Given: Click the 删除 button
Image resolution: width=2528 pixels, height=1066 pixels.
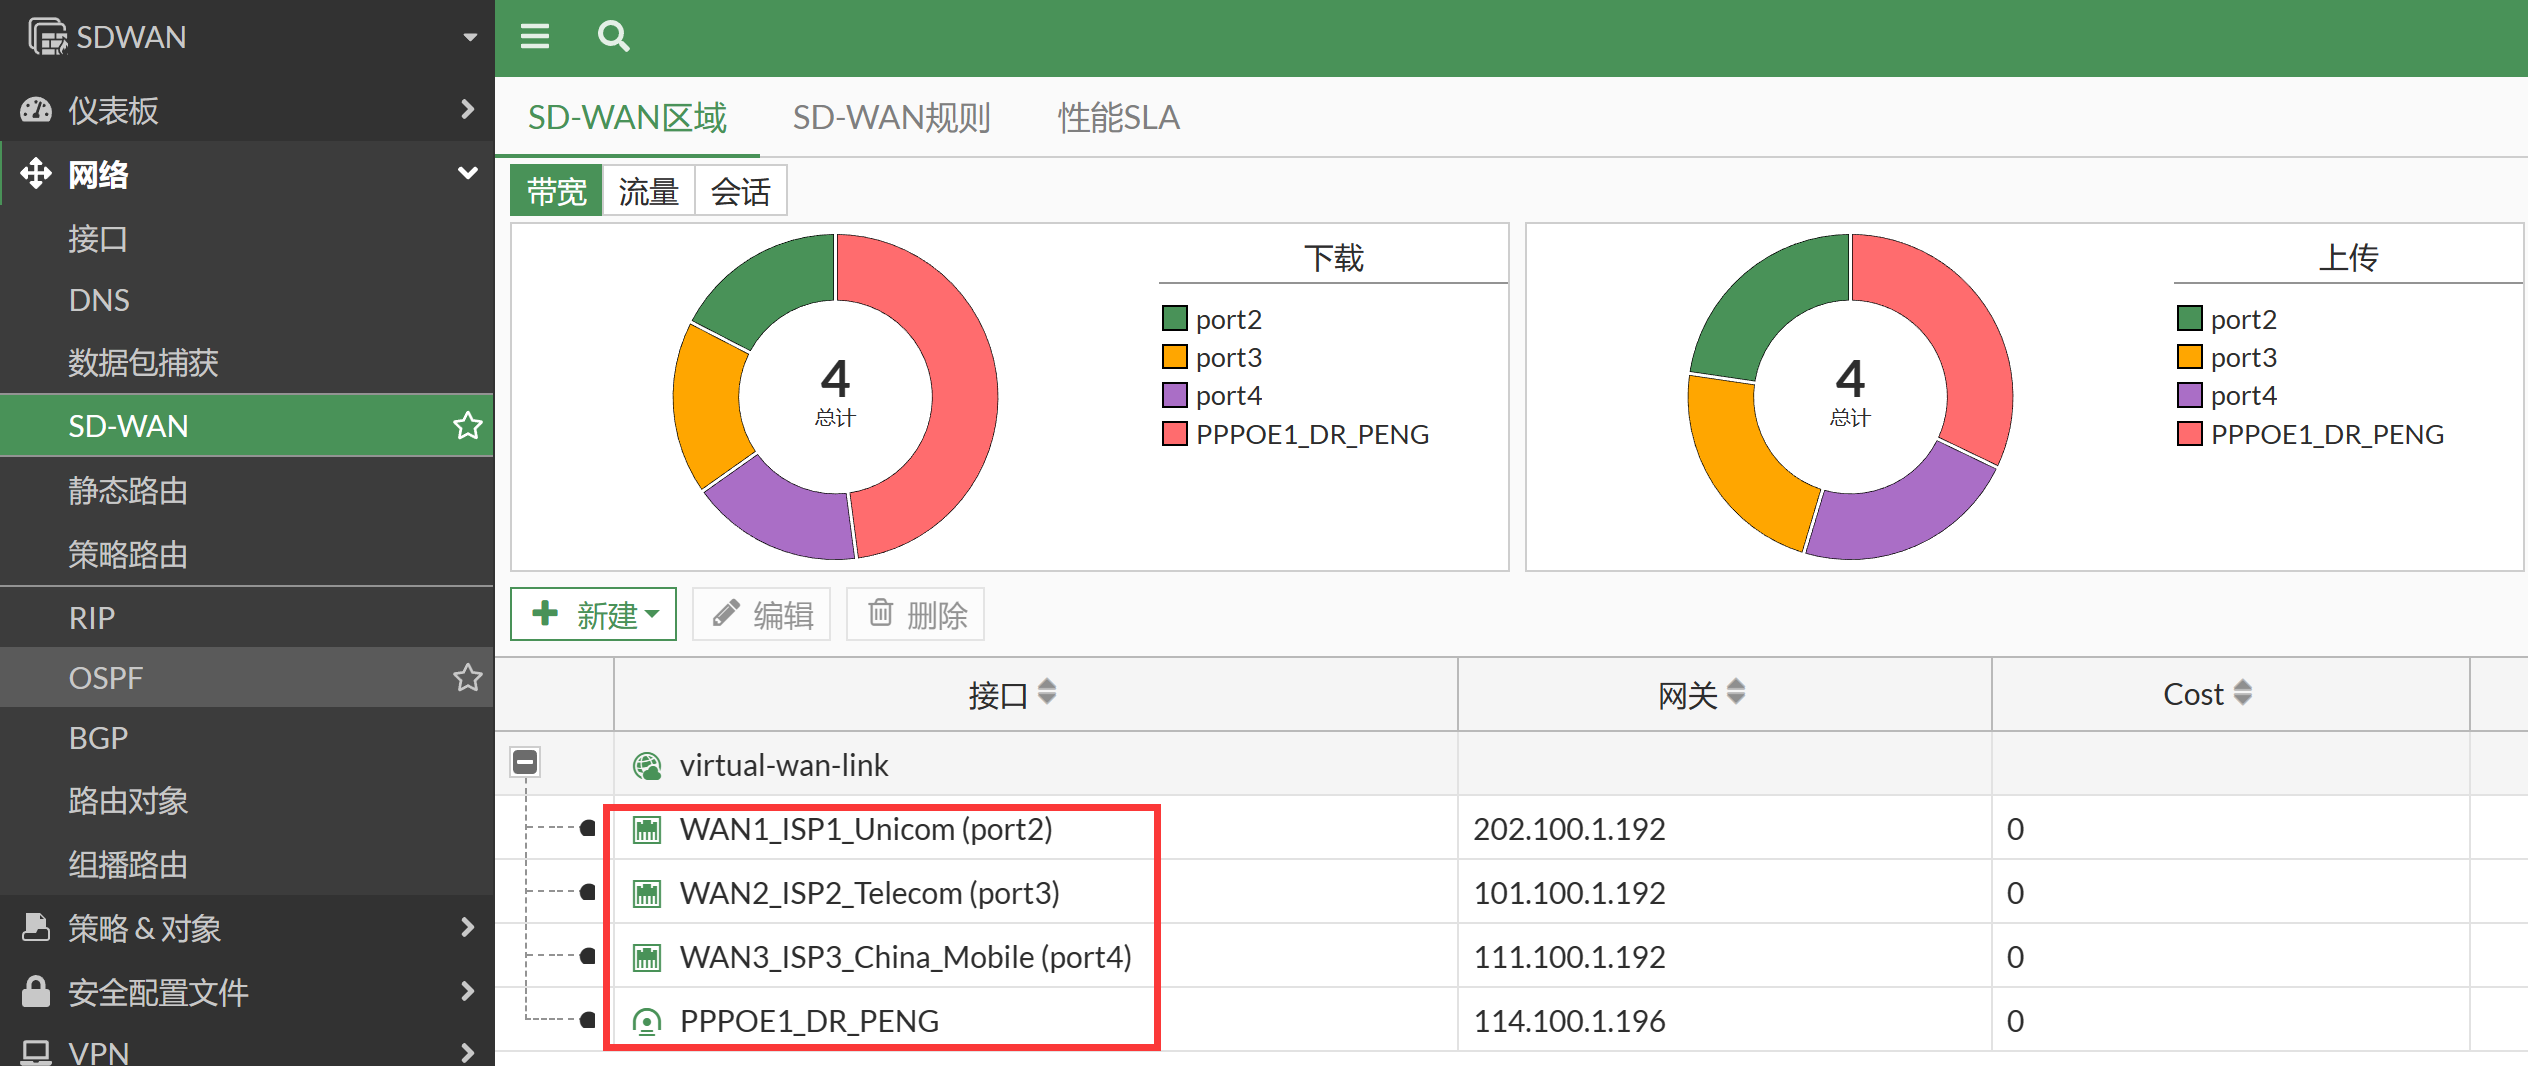Looking at the screenshot, I should pos(916,614).
